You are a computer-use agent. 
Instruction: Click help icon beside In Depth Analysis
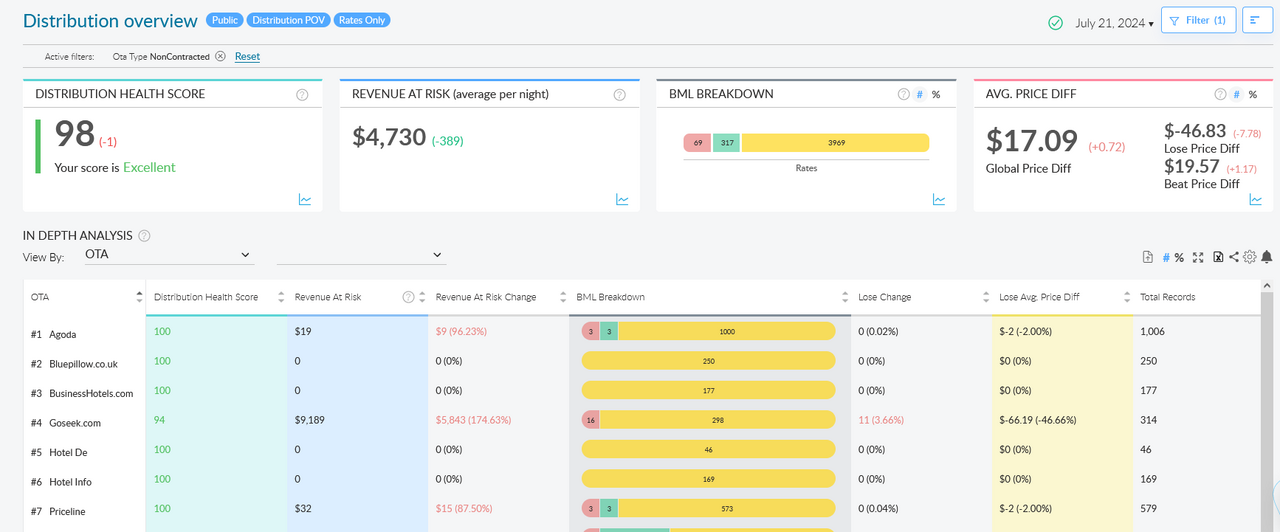click(145, 236)
